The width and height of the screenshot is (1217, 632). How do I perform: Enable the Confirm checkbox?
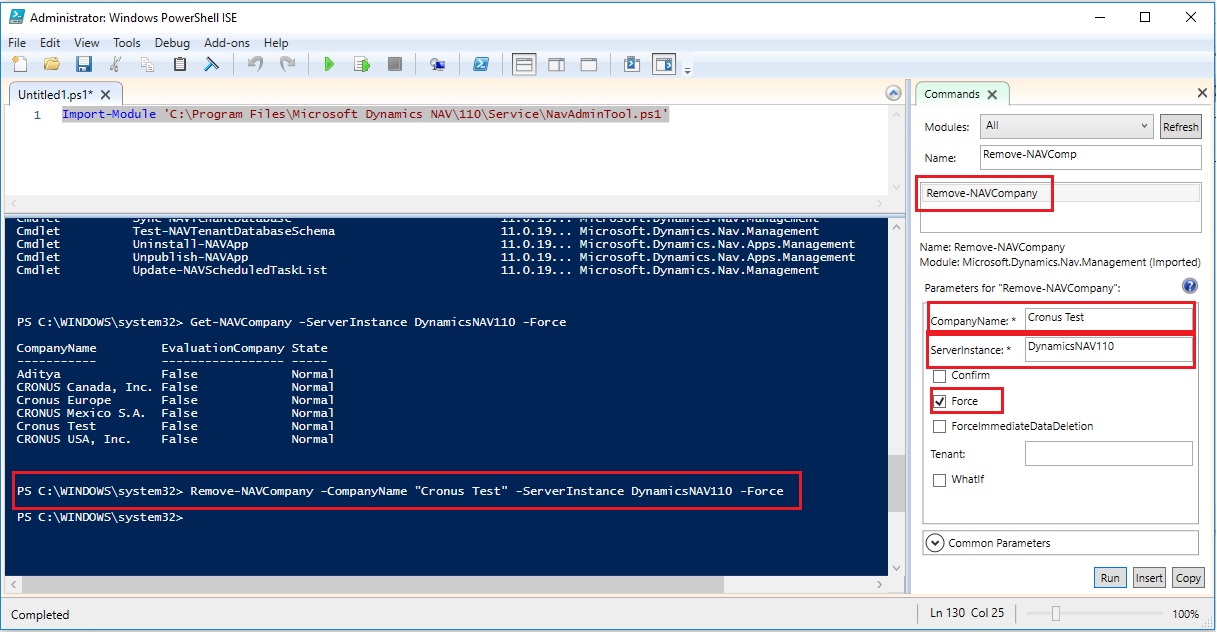939,376
